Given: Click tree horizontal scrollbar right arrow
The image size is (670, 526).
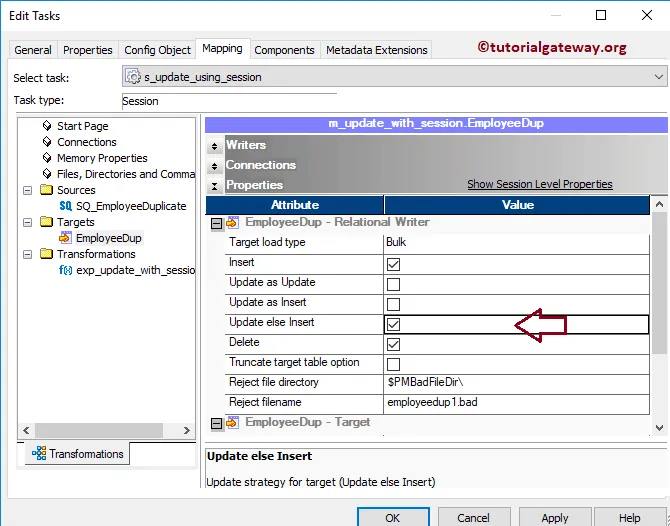Looking at the screenshot, I should pos(186,430).
